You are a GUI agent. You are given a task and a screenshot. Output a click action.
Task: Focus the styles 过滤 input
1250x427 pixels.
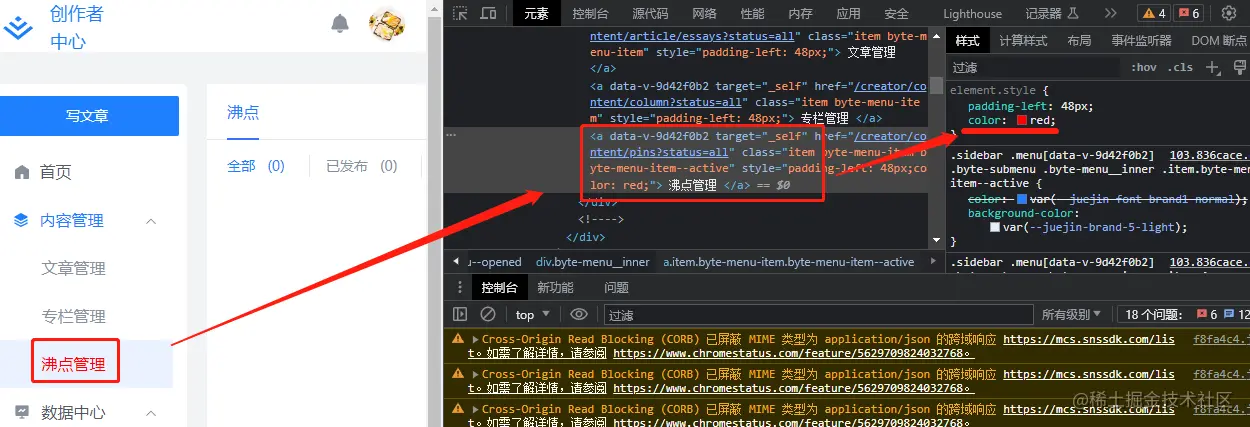tap(1034, 67)
